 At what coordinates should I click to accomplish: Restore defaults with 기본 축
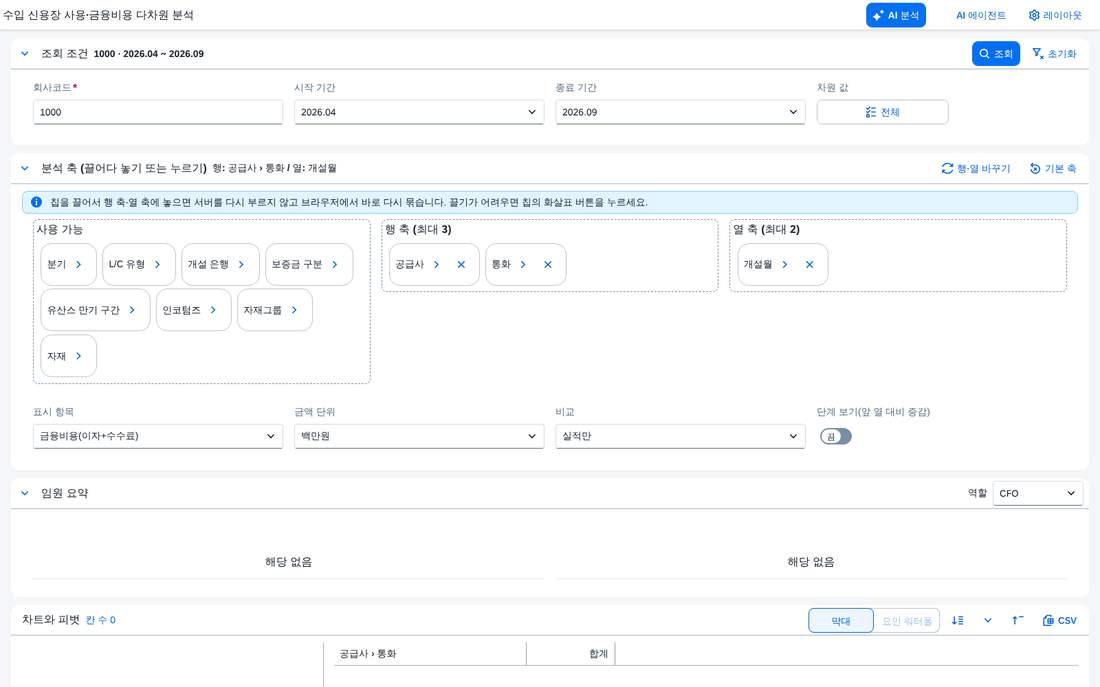pos(1053,168)
